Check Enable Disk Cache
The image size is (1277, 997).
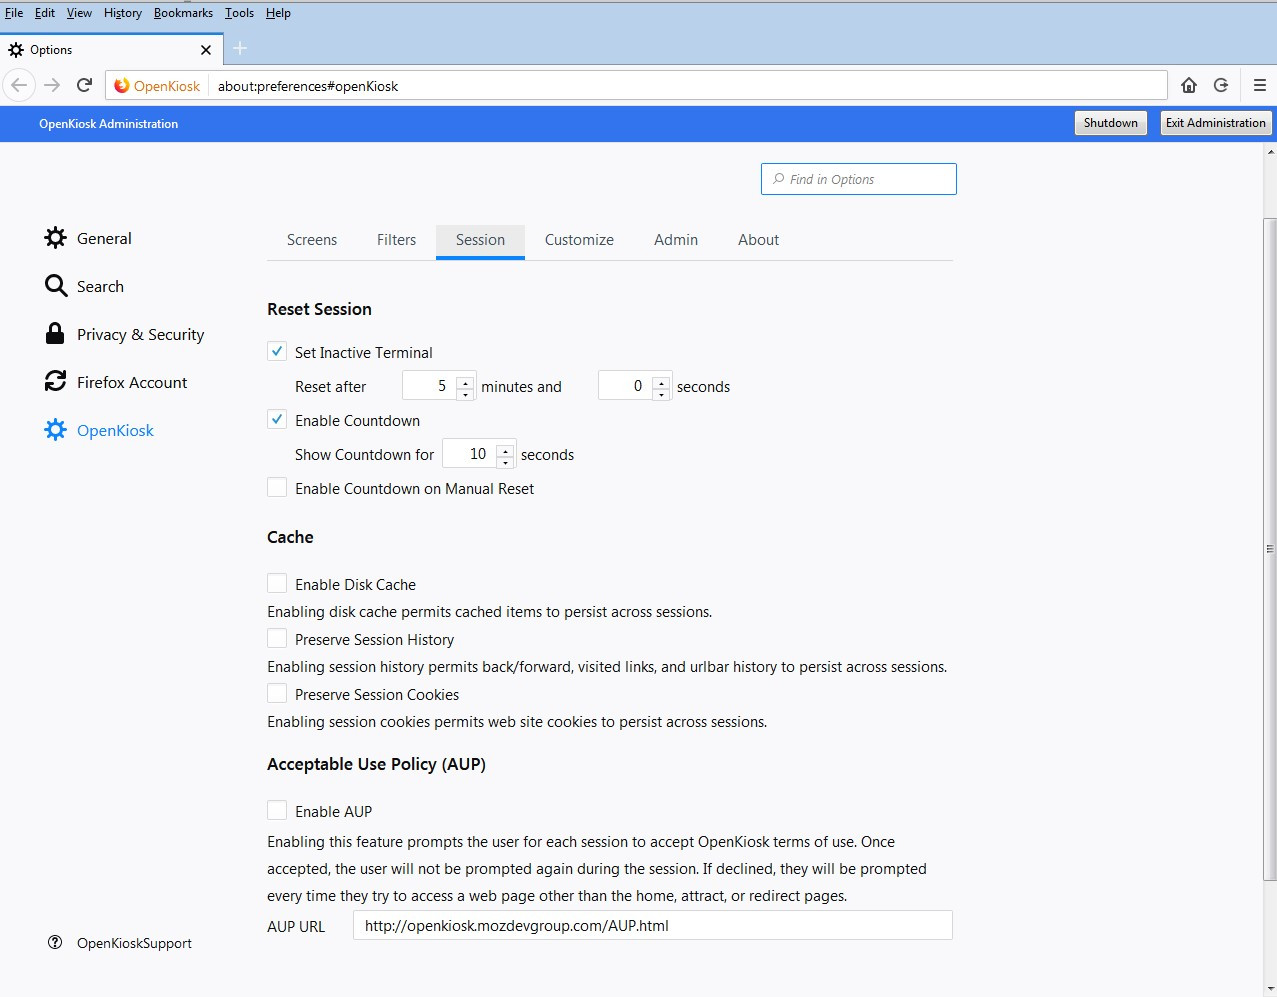tap(277, 584)
